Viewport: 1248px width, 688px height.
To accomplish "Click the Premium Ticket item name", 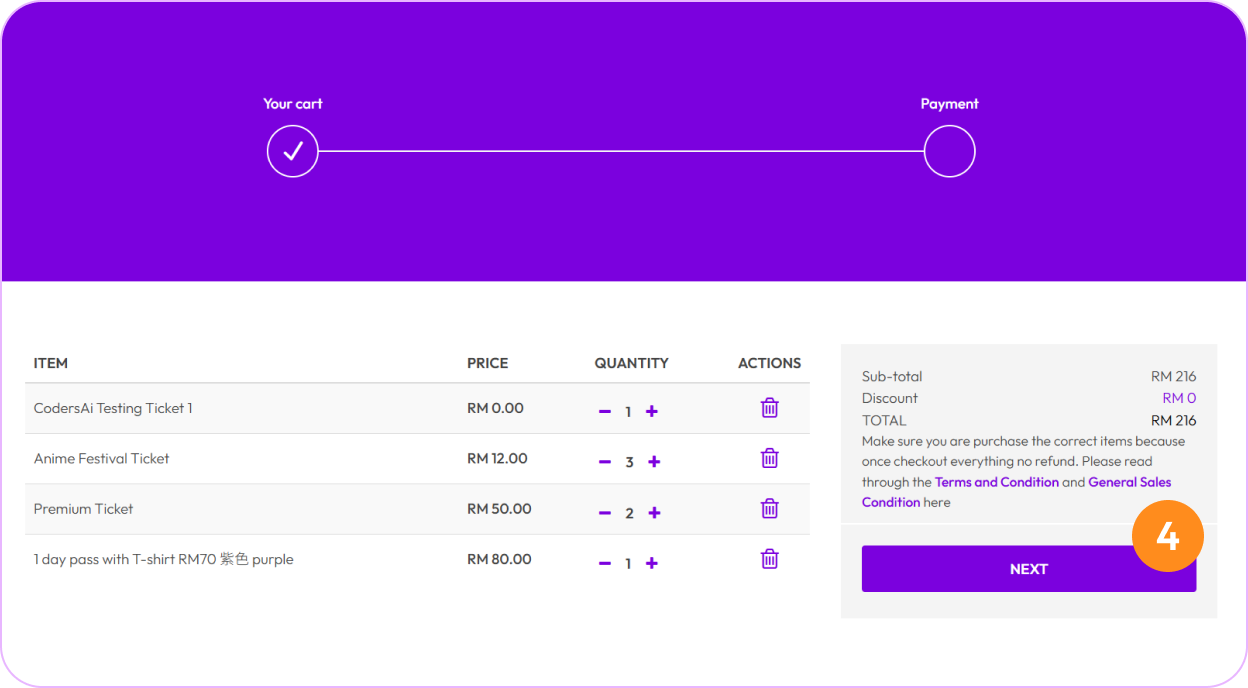I will tap(83, 509).
